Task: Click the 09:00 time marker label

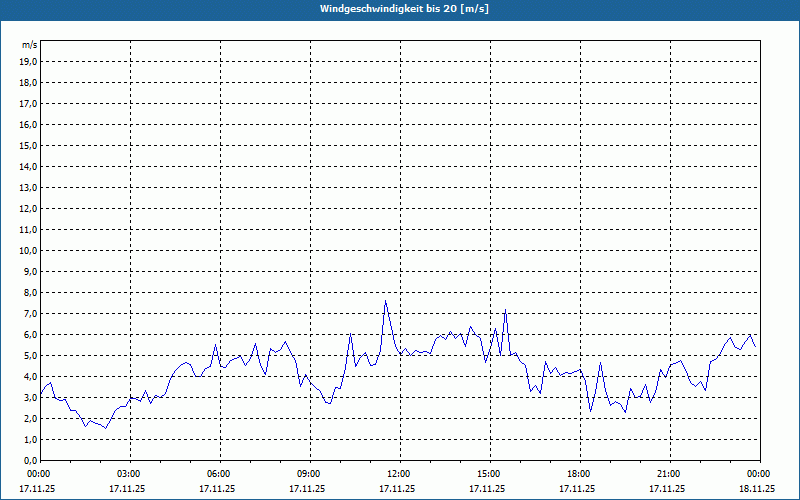Action: [x=309, y=474]
